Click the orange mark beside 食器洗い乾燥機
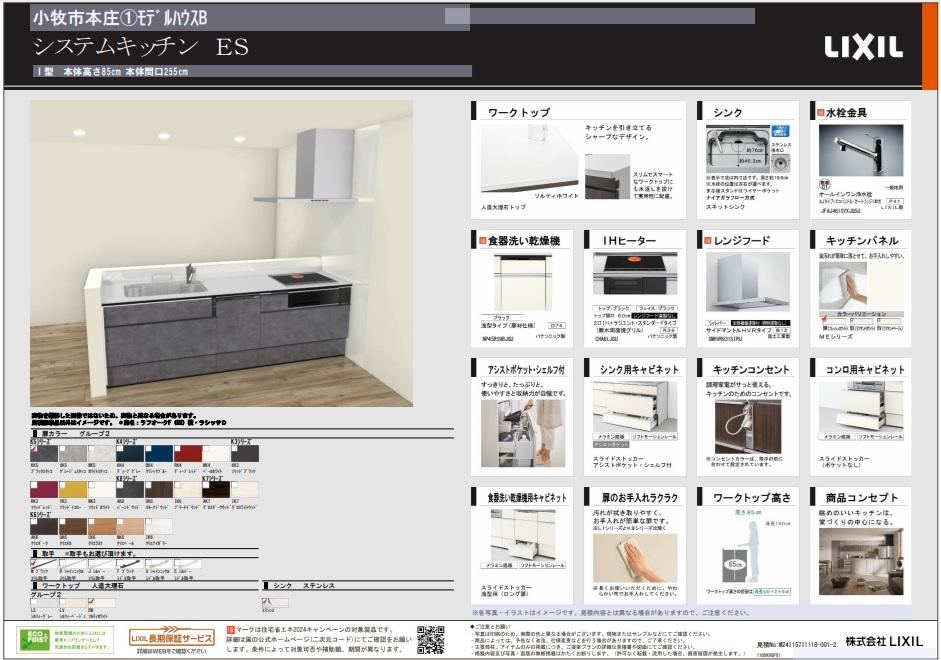 pos(482,241)
